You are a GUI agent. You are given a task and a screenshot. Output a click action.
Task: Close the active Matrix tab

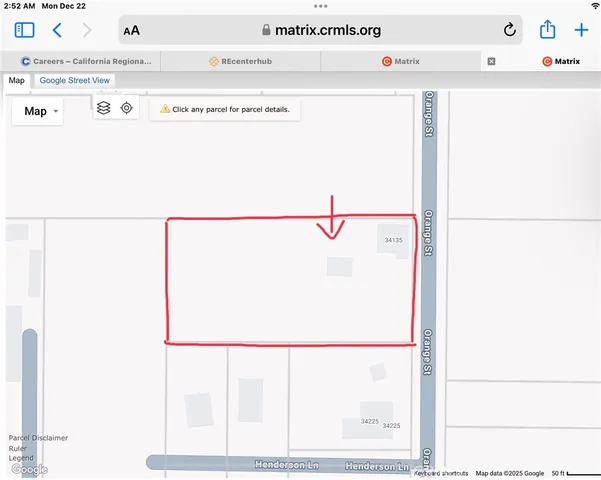pos(491,61)
